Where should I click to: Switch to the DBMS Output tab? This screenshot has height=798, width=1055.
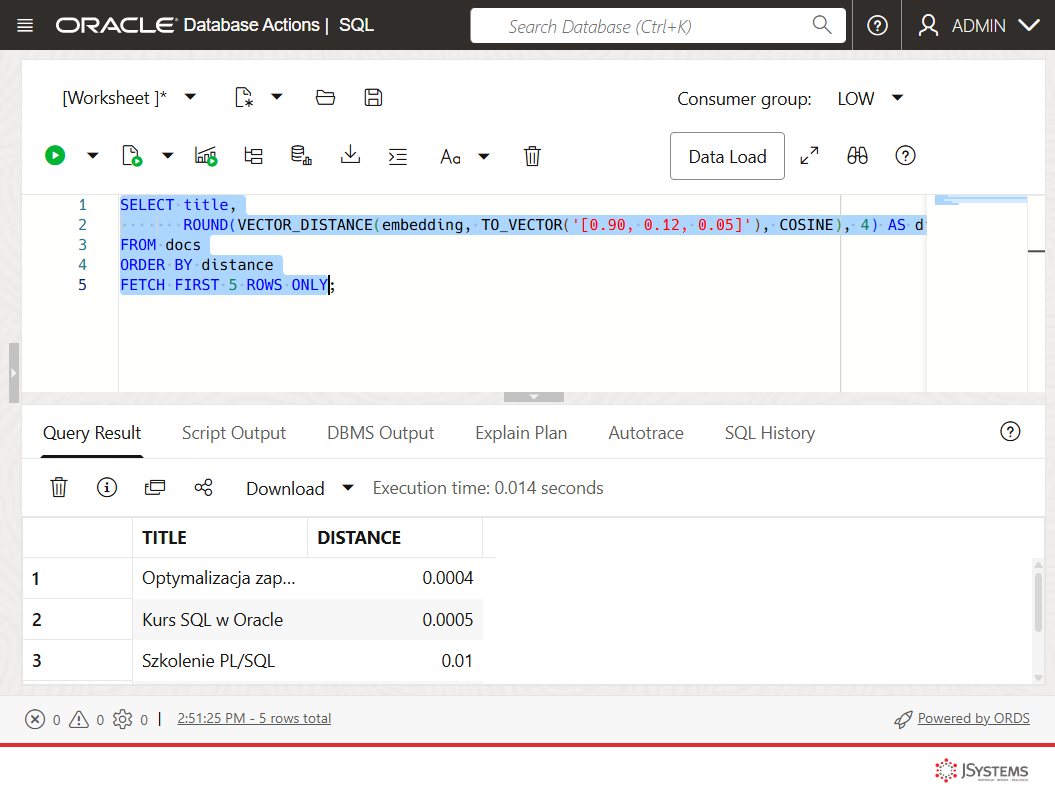380,433
